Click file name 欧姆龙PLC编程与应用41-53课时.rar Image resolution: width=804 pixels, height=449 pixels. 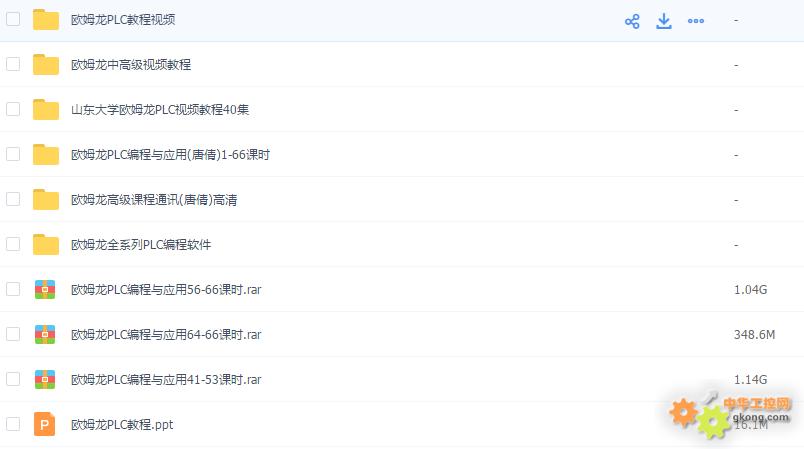point(166,380)
